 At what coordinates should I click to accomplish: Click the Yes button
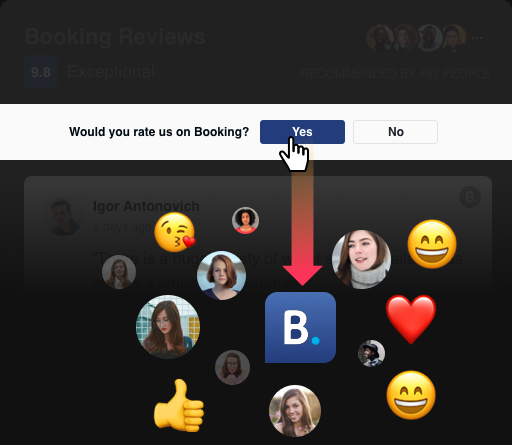(302, 132)
